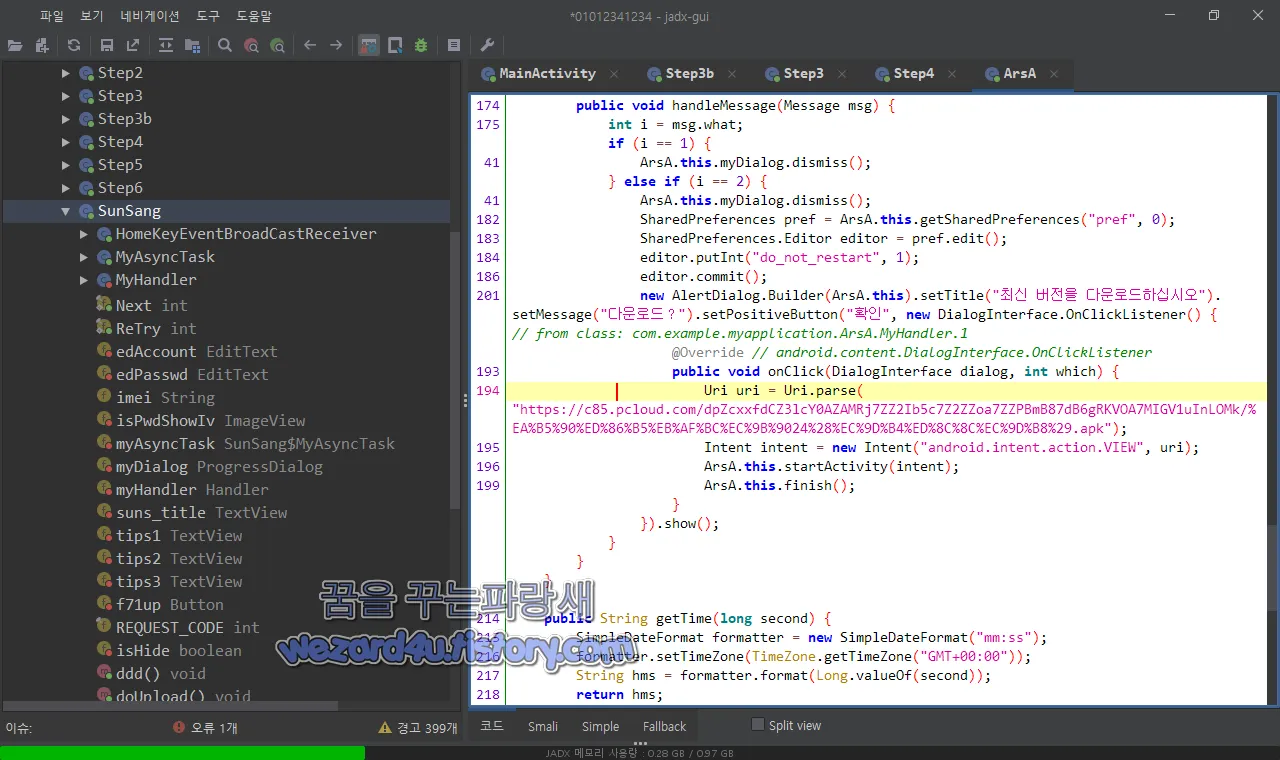Viewport: 1280px width, 760px height.
Task: Click the class tree vertical scrollbar
Action: (x=456, y=370)
